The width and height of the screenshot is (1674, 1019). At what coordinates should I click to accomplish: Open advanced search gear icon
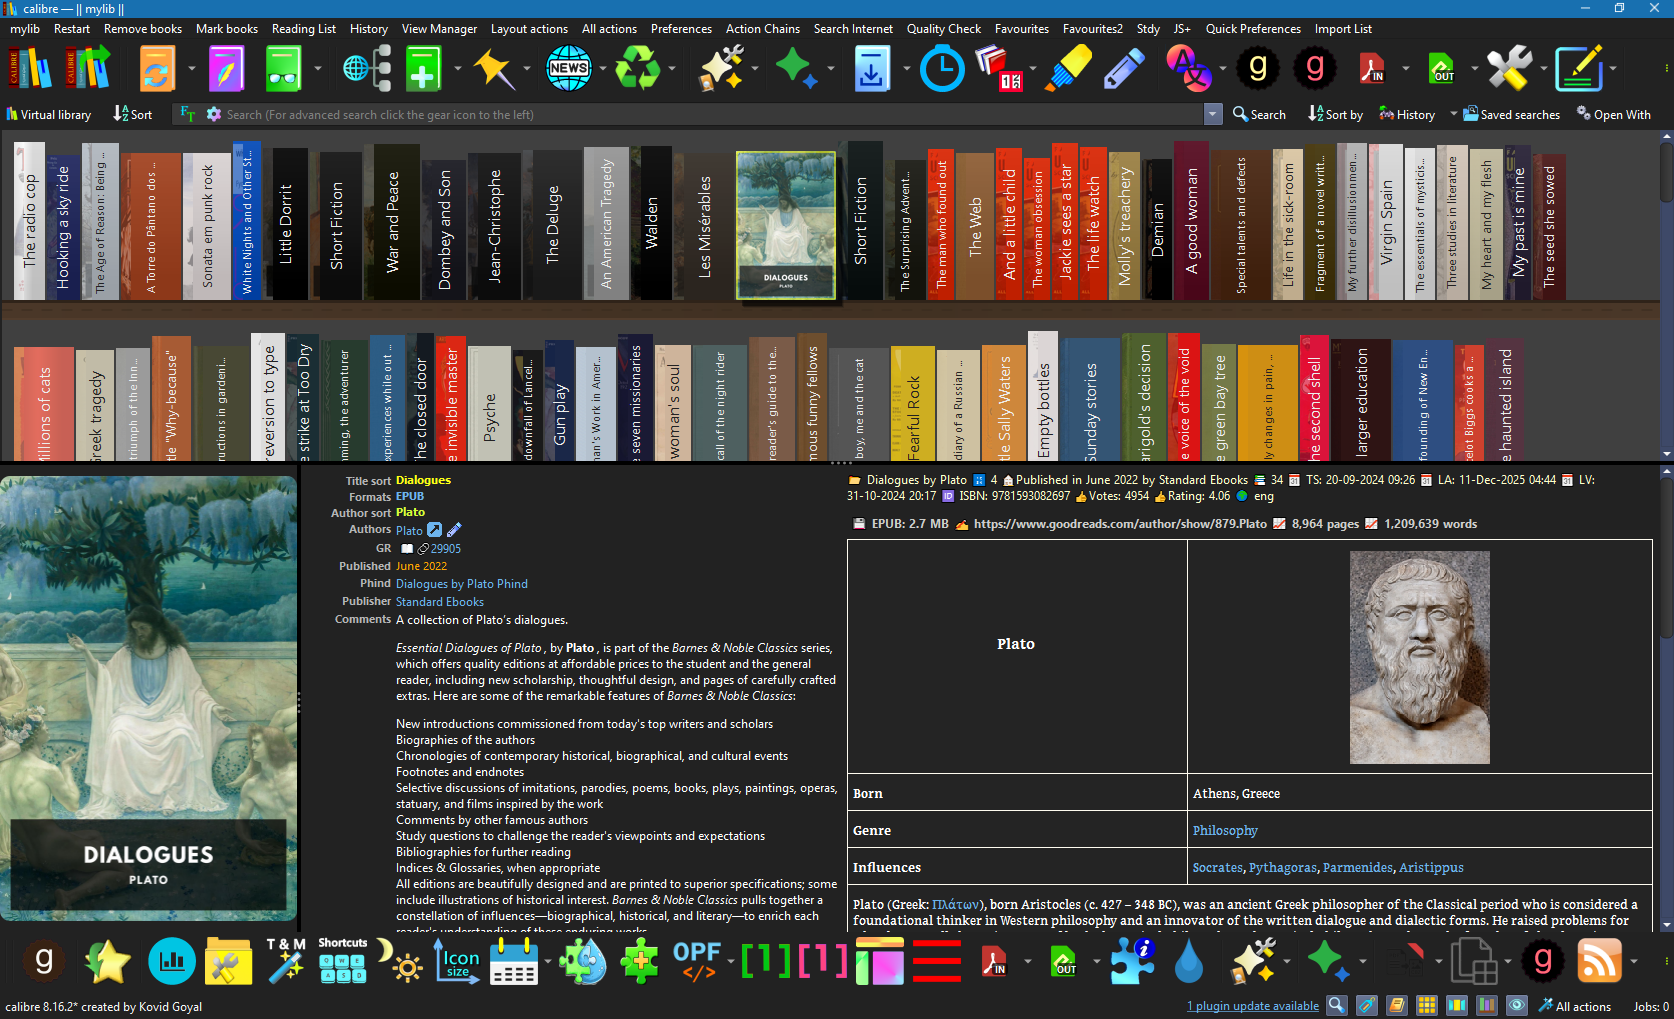[213, 114]
